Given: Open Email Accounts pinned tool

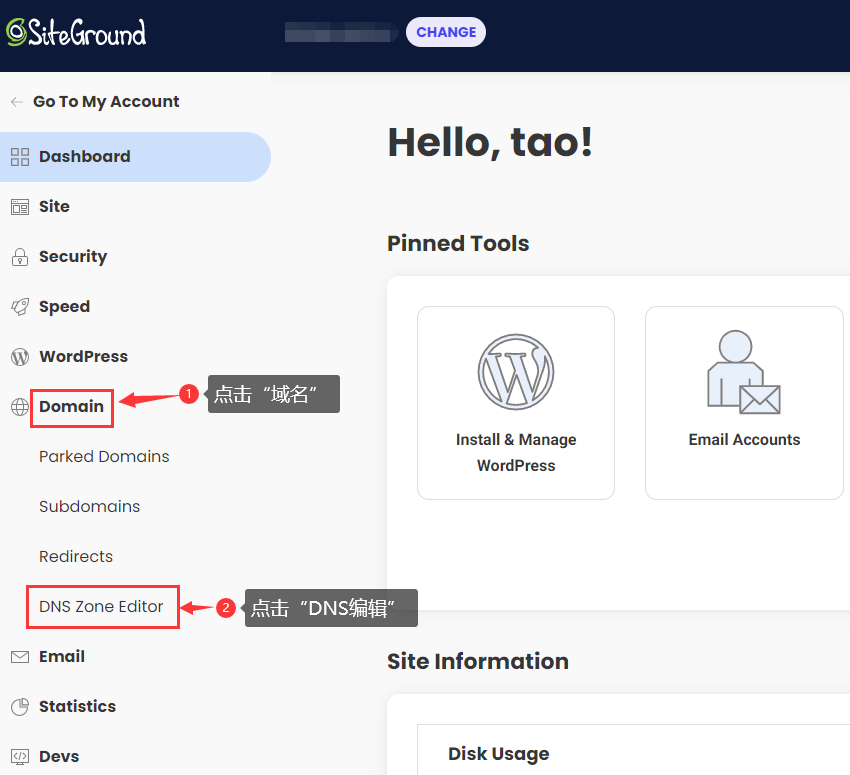Looking at the screenshot, I should pos(744,403).
